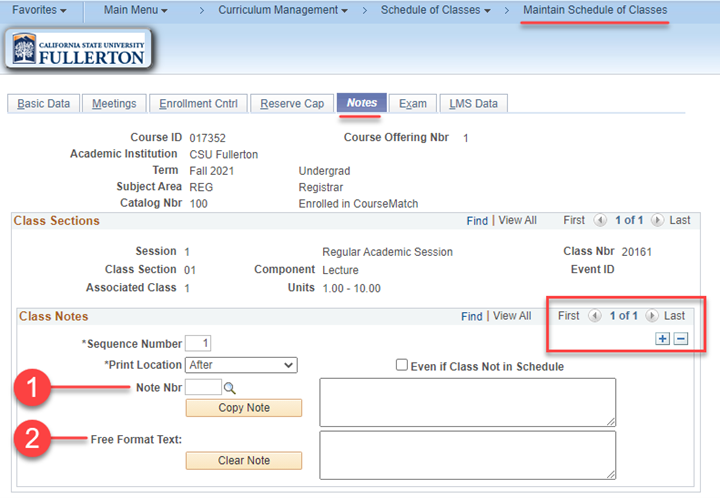The image size is (720, 498).
Task: Click the note text area beside Copy Note
Action: click(x=467, y=403)
